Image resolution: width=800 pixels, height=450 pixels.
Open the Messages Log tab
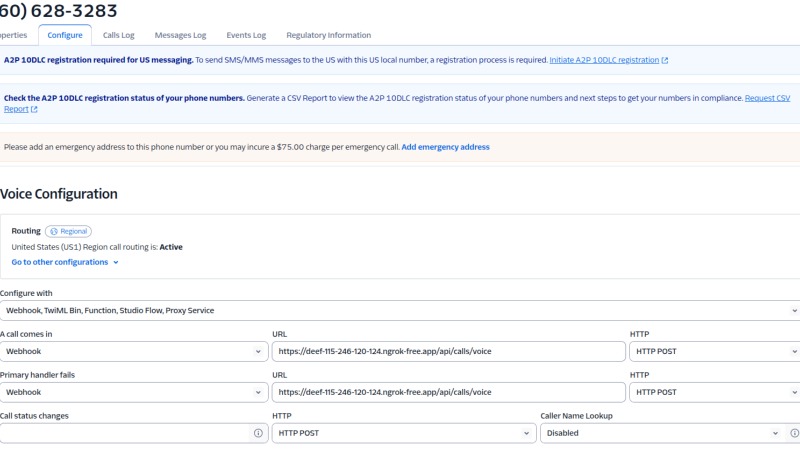pos(180,35)
